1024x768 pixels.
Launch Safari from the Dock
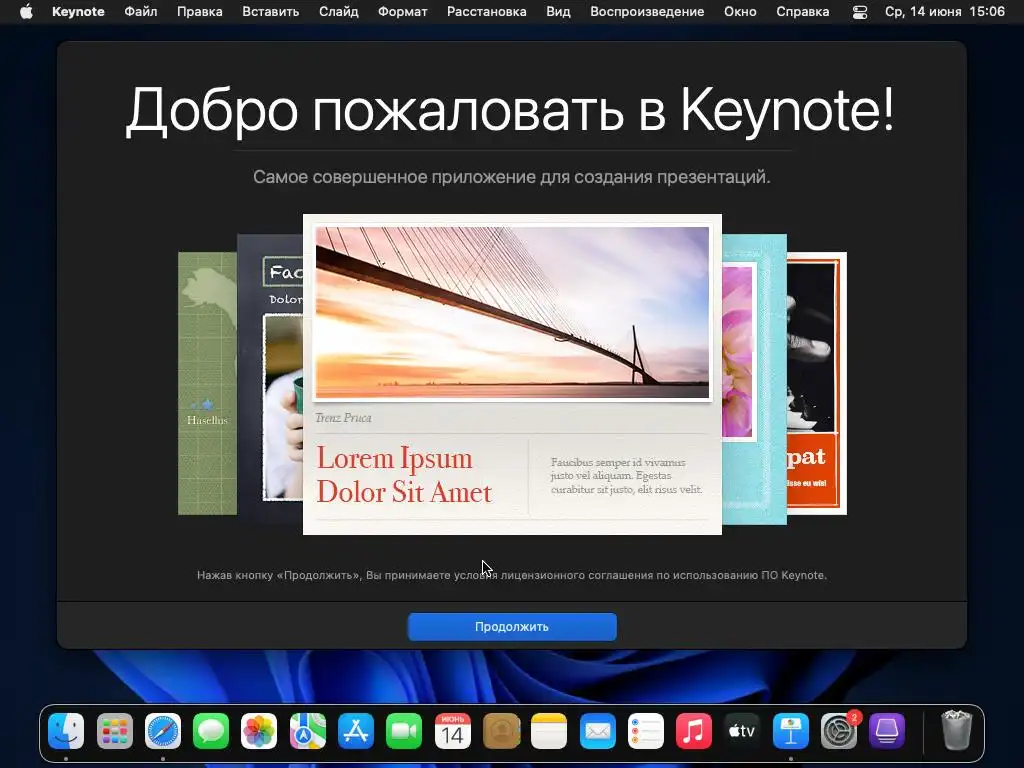(x=163, y=731)
